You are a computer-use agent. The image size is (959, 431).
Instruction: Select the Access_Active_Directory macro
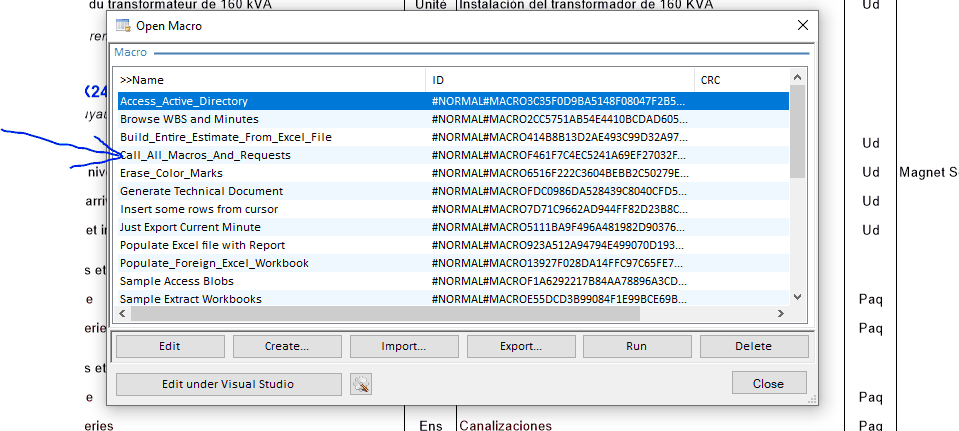coord(184,101)
